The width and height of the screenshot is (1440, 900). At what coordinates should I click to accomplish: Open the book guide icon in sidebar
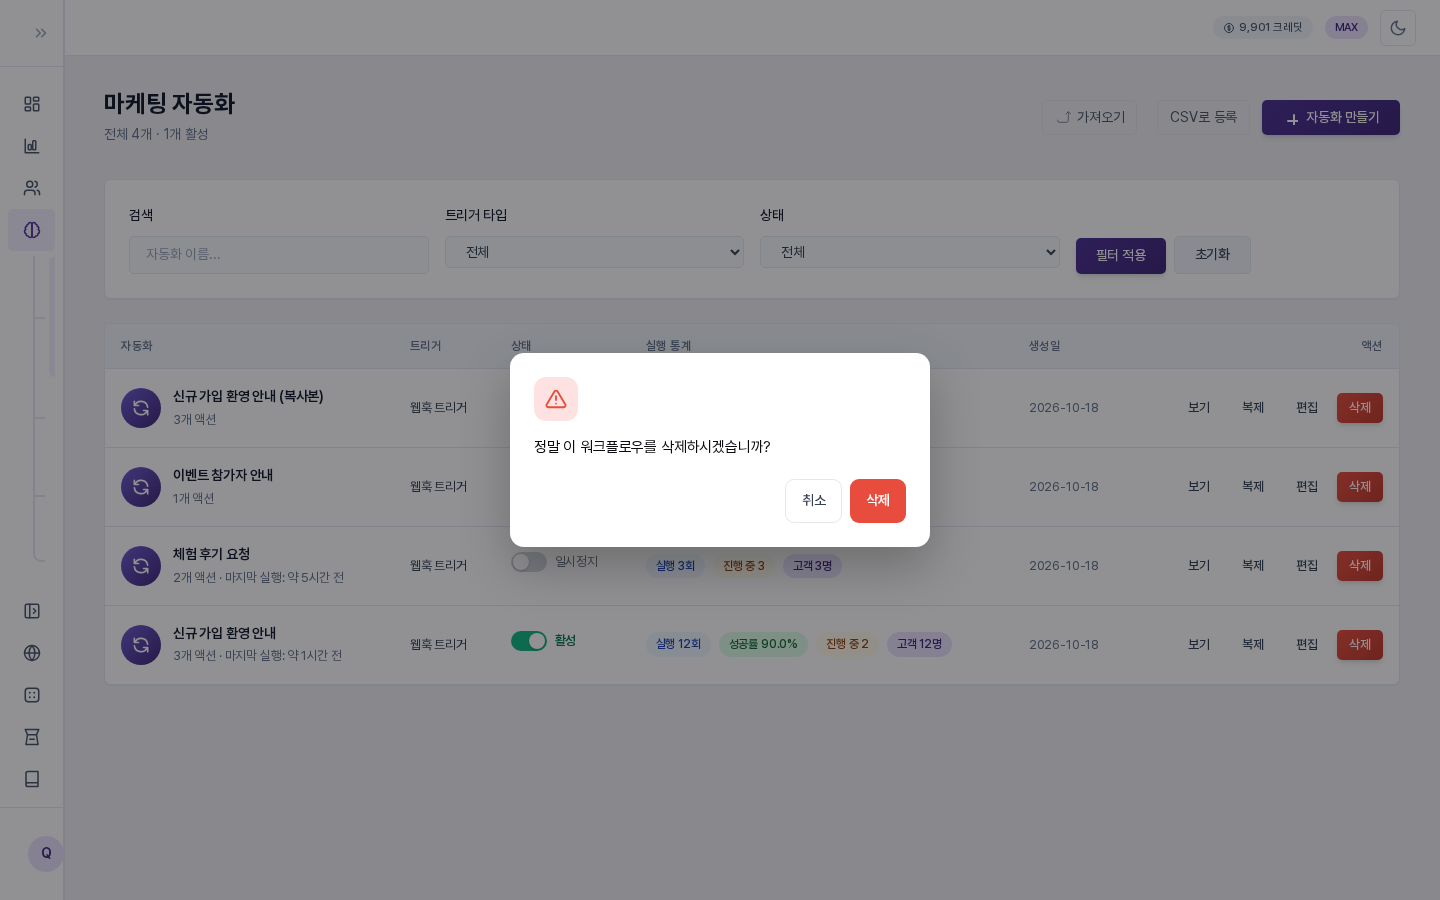pos(32,779)
